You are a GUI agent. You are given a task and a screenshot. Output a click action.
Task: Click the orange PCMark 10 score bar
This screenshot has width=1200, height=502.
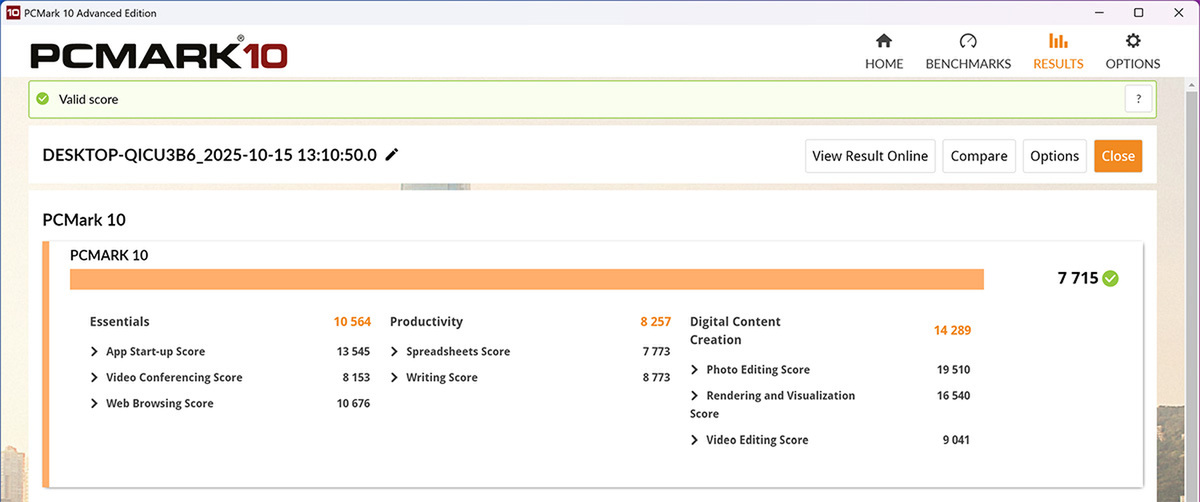(527, 279)
